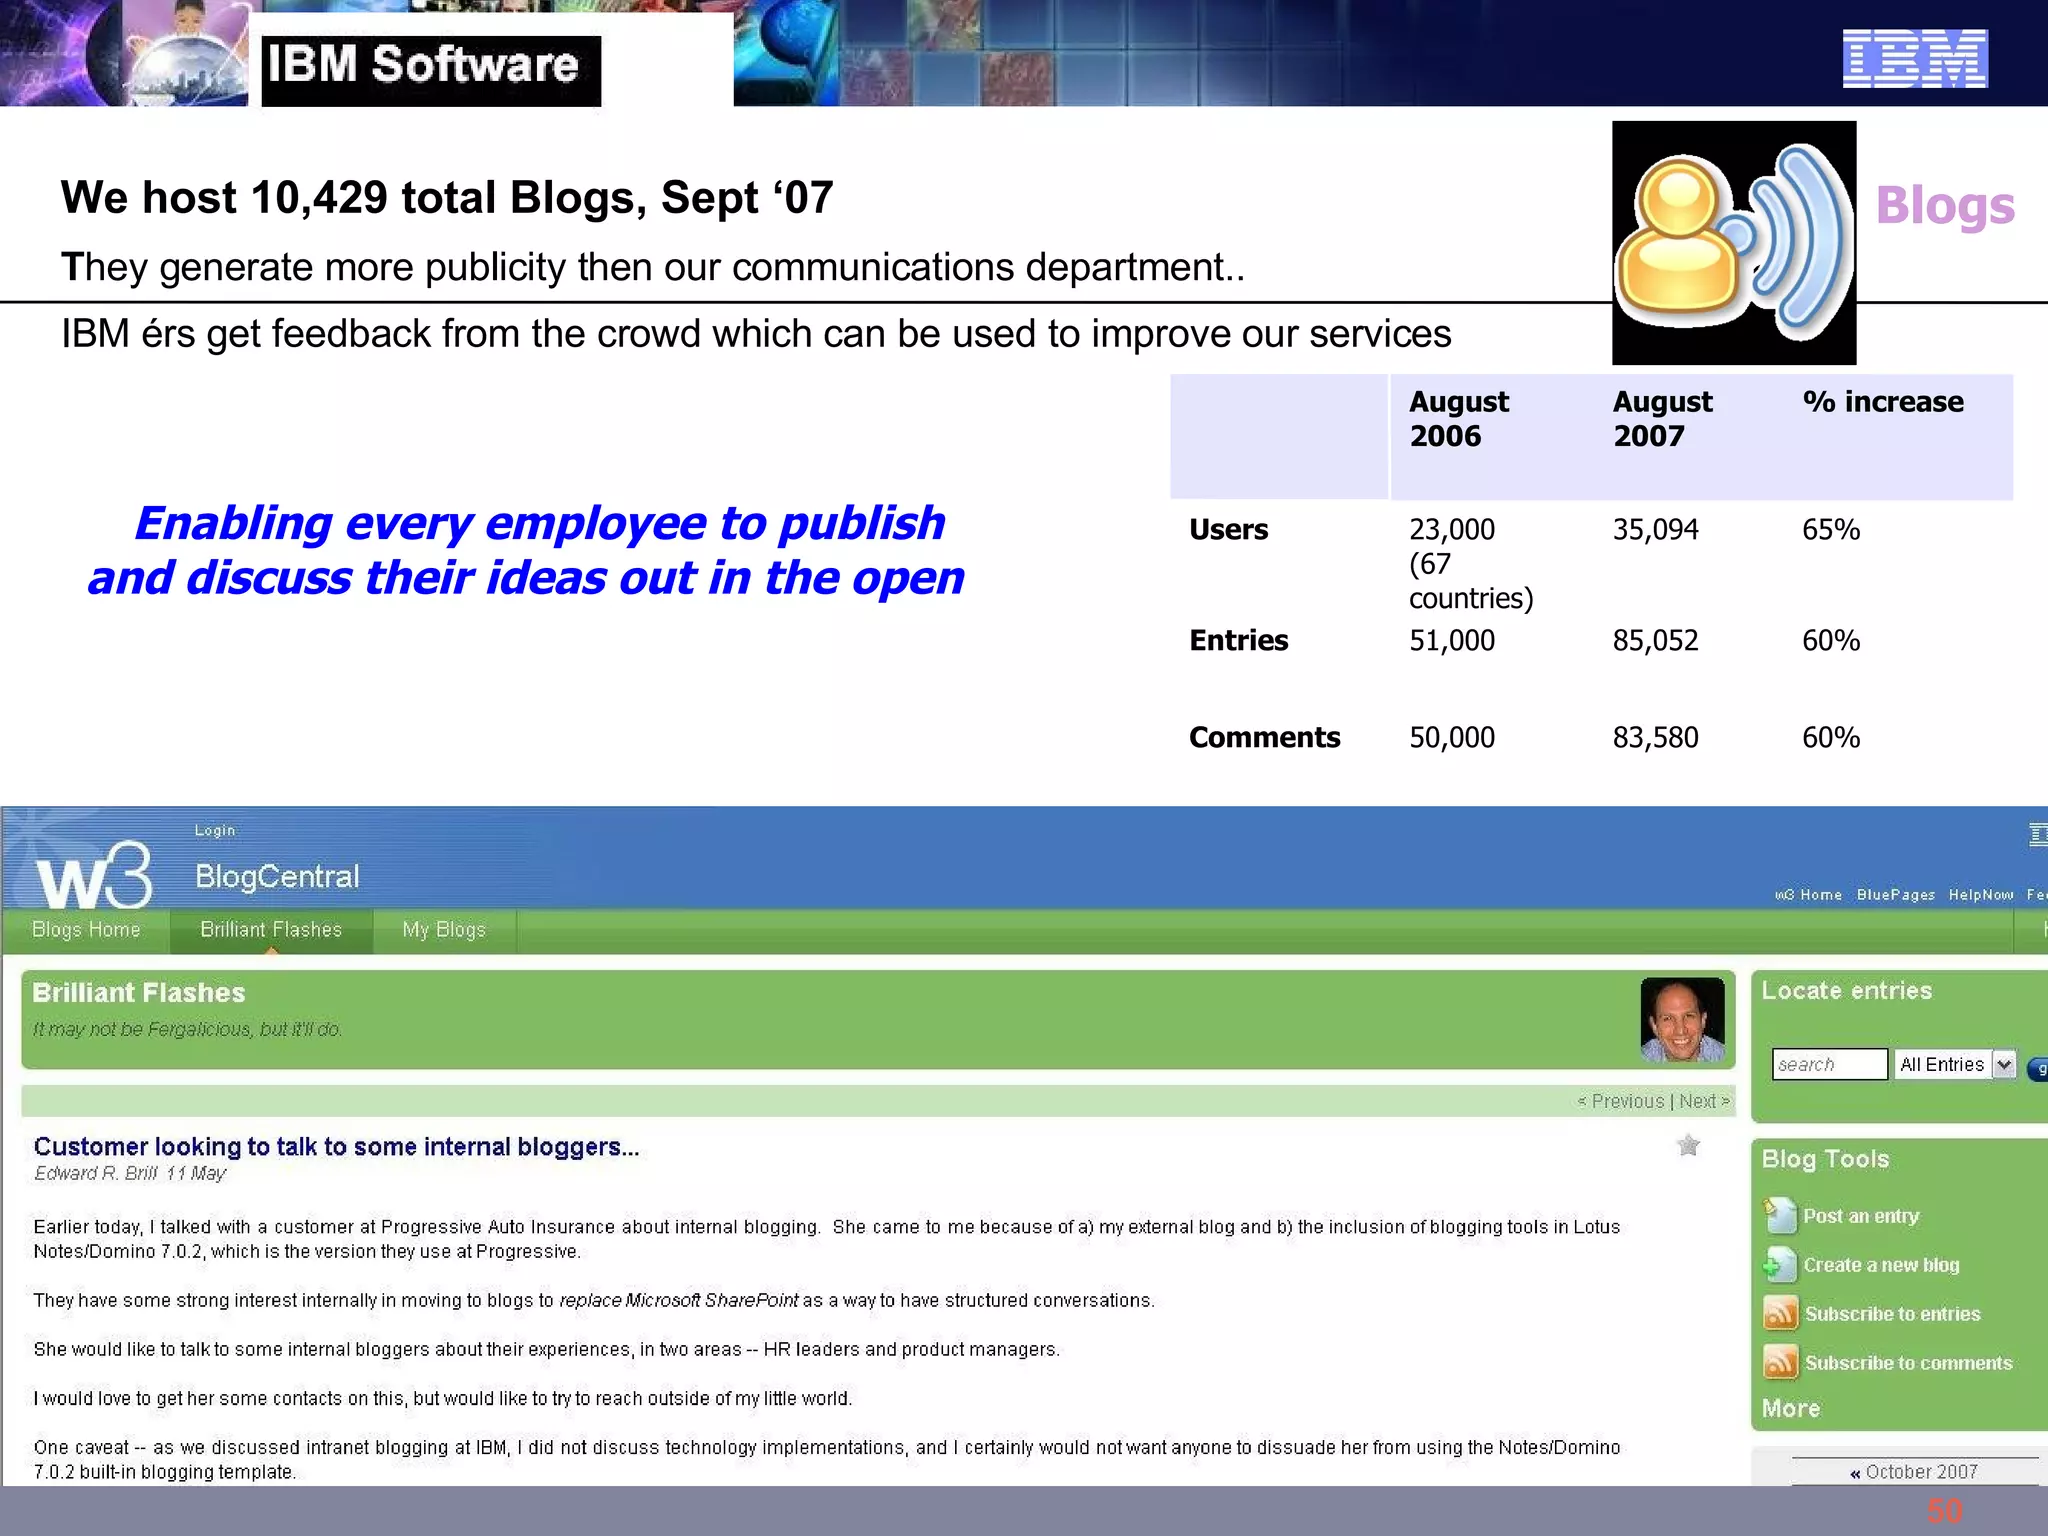Click the 65% increase cell
Screen dimensions: 2048x1536
click(x=1831, y=529)
